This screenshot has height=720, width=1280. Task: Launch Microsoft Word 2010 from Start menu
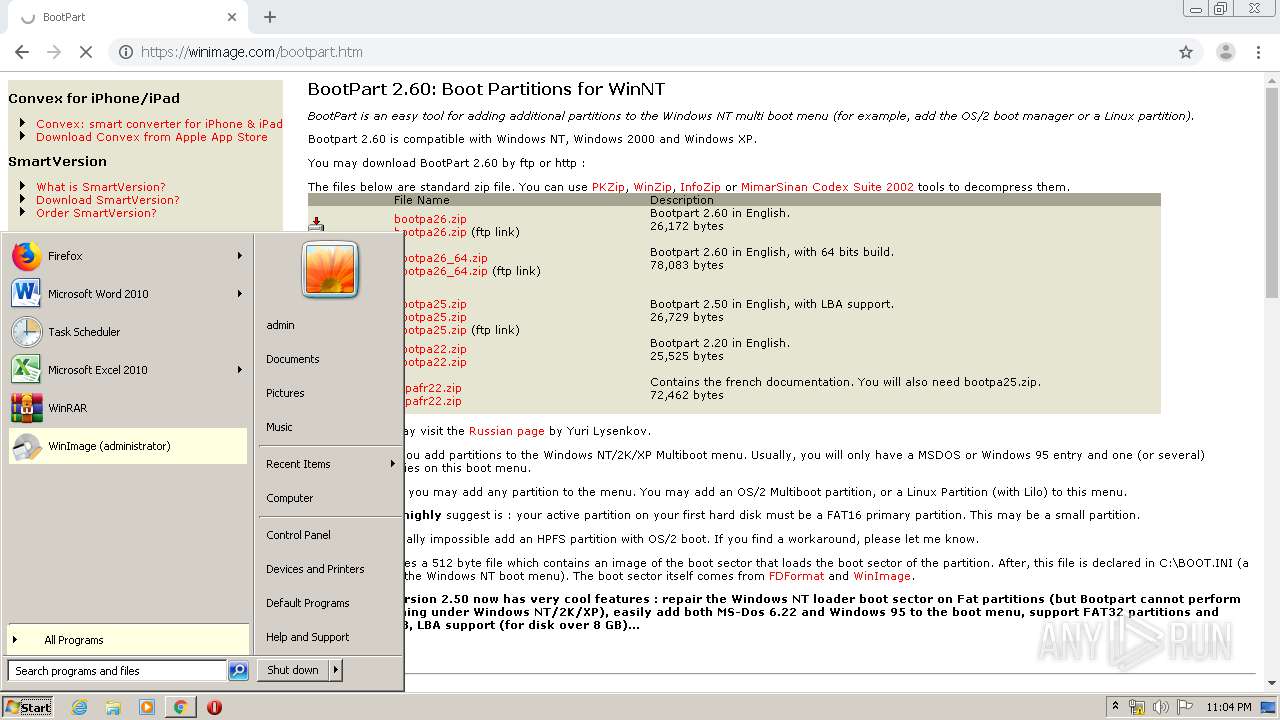pyautogui.click(x=127, y=294)
